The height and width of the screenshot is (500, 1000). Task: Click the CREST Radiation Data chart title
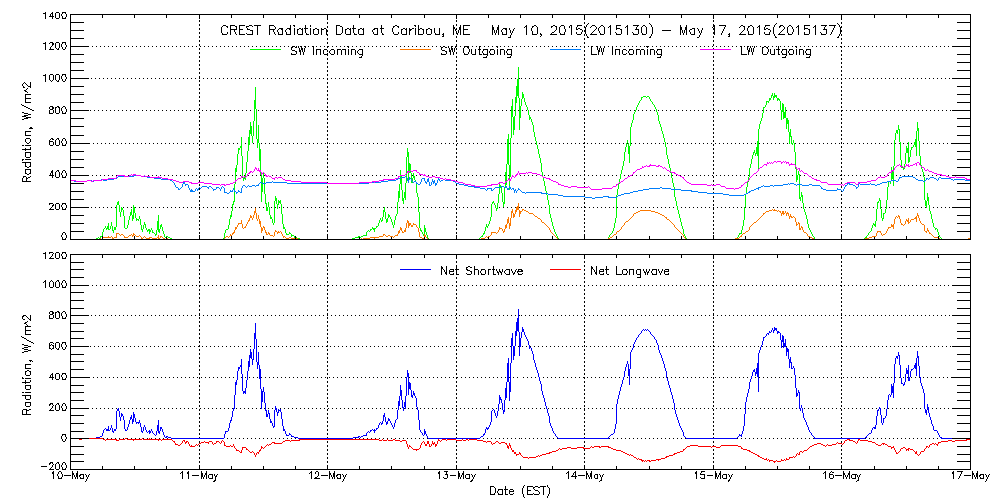[x=531, y=30]
